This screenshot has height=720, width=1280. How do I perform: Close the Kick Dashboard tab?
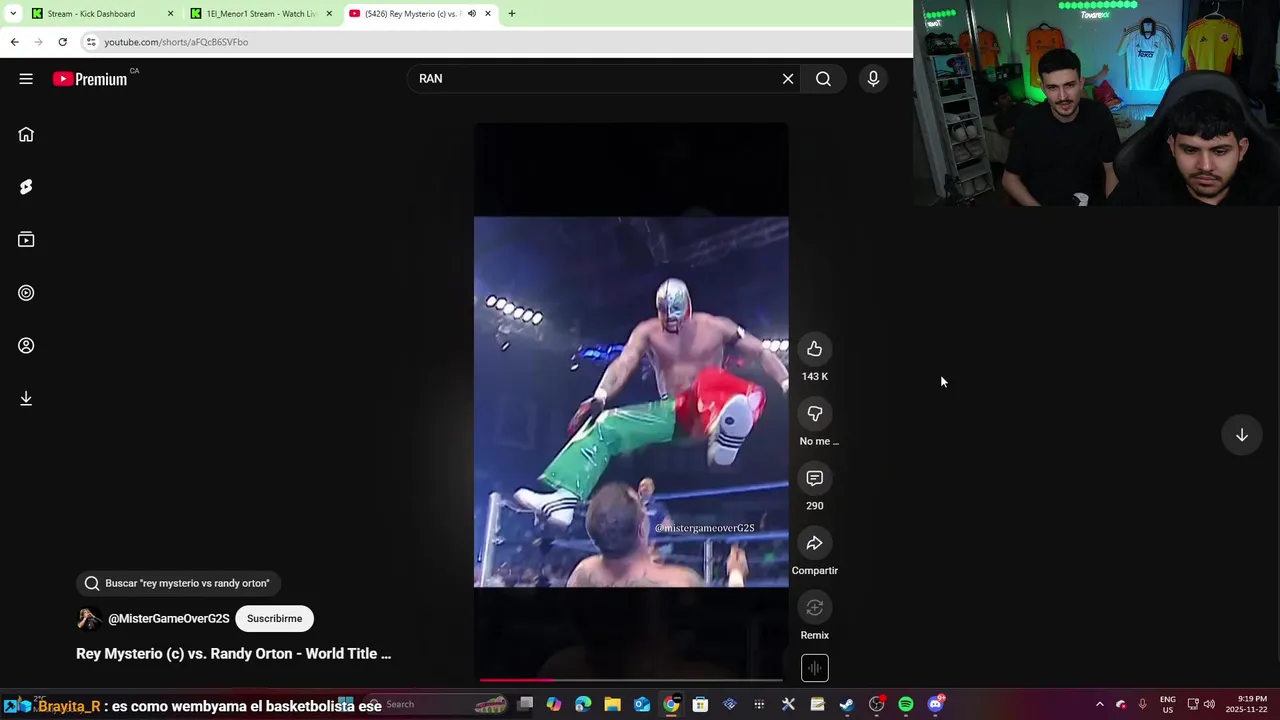point(170,14)
